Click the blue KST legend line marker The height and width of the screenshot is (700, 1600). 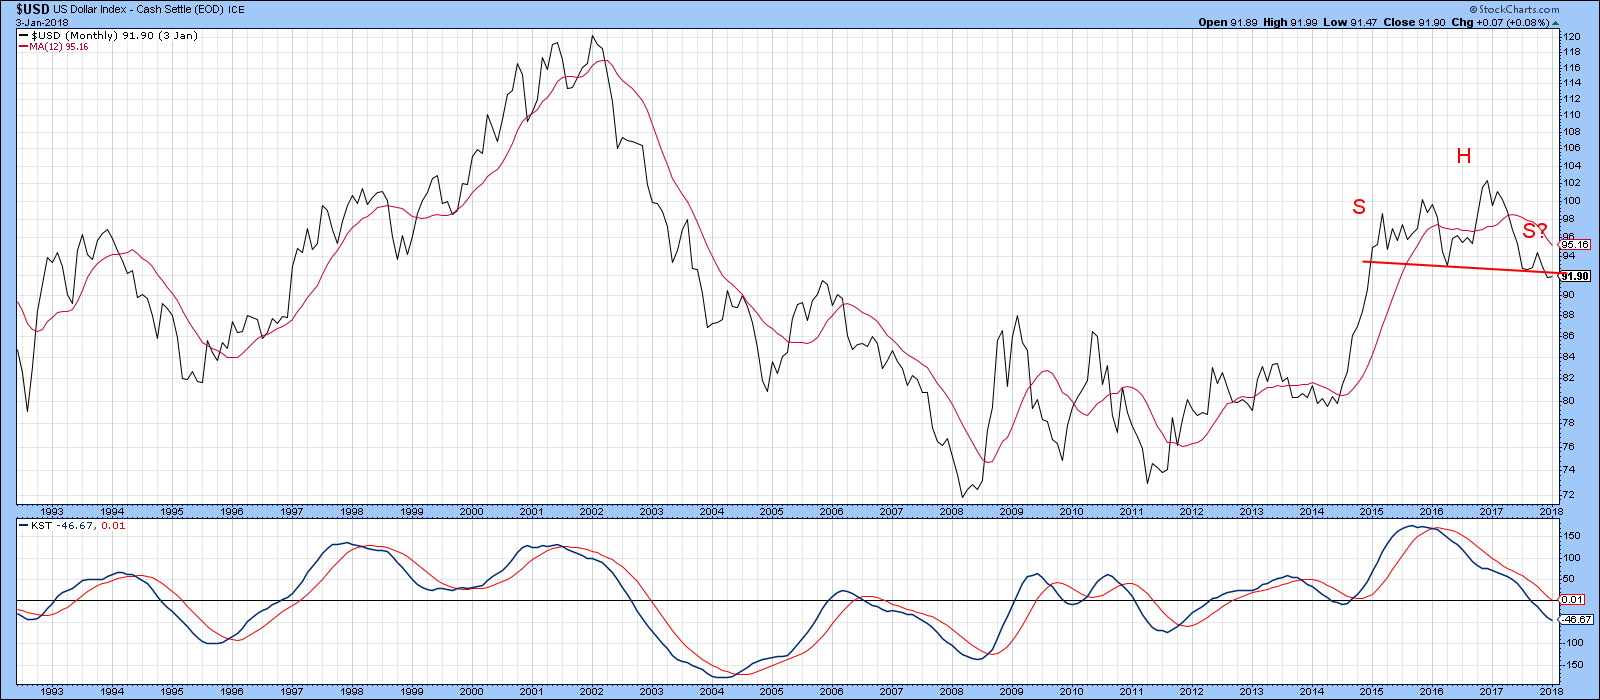point(24,525)
